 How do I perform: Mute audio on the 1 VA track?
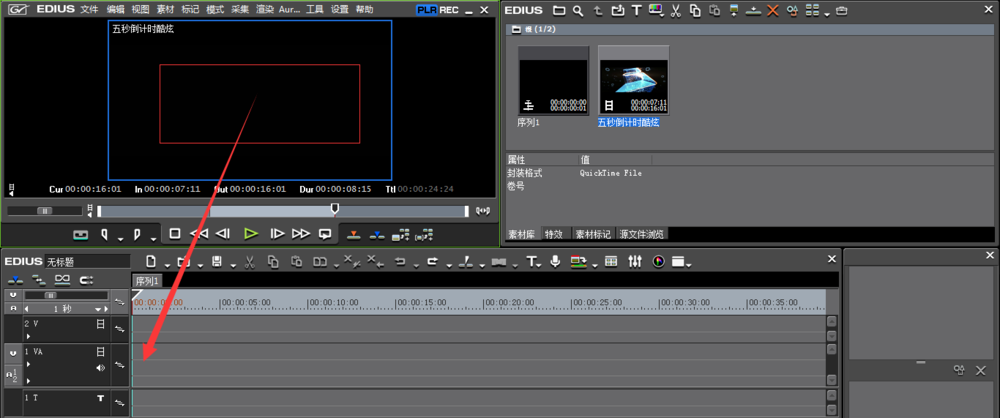(x=100, y=367)
